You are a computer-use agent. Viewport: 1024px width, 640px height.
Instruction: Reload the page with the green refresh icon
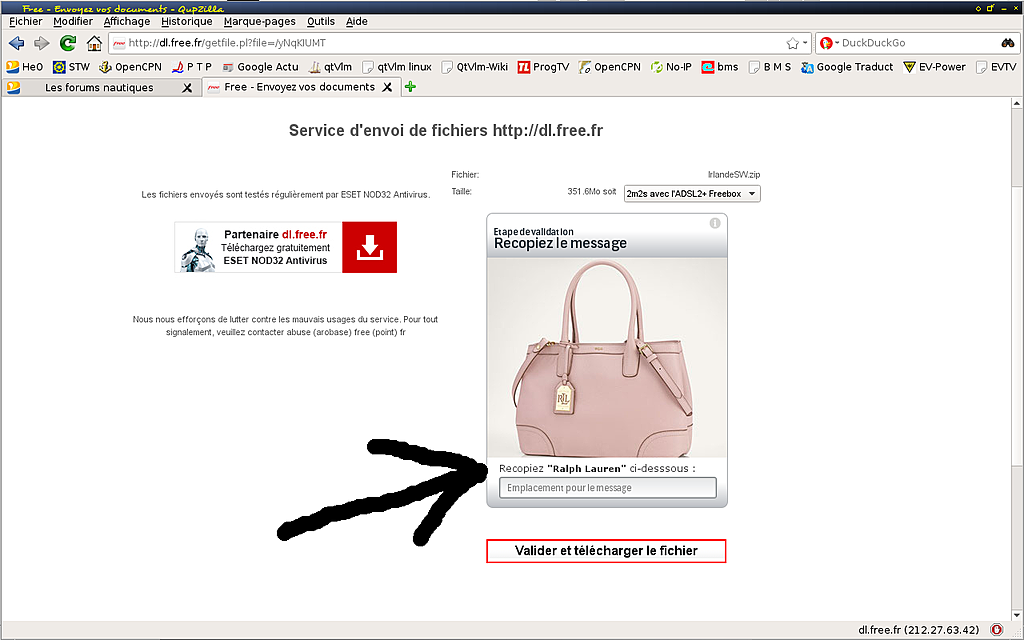68,43
